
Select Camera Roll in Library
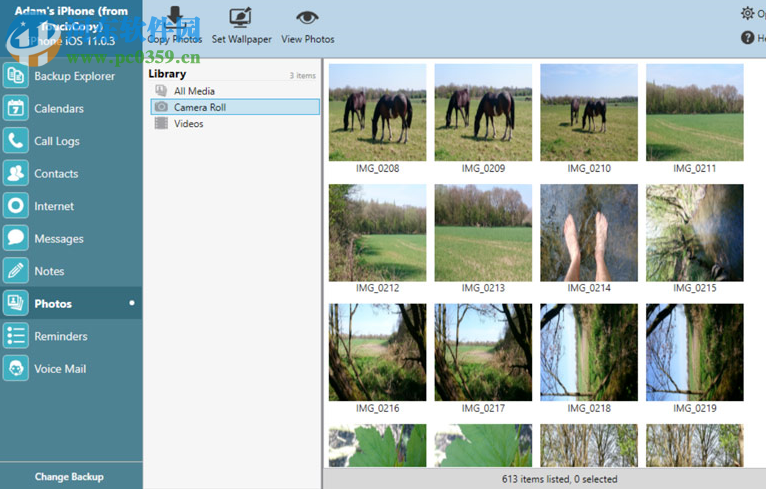235,107
